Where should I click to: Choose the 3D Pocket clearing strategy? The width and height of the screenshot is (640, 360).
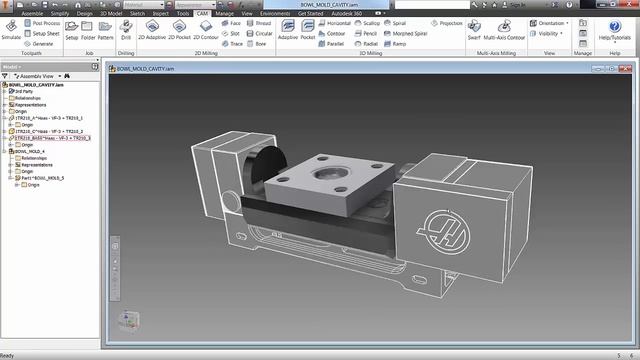pos(308,30)
